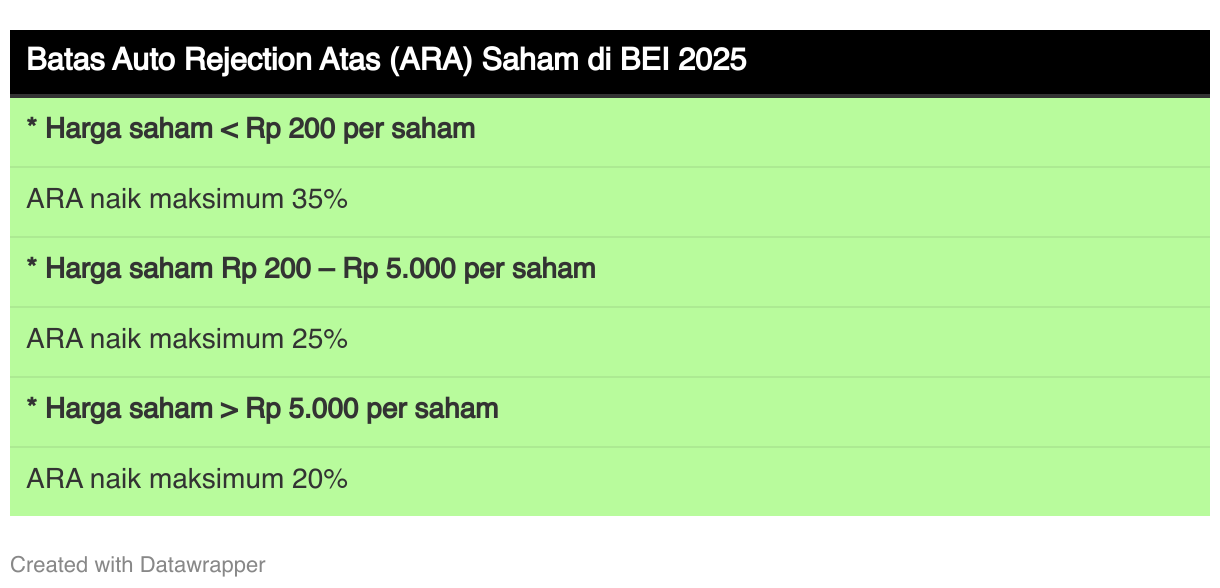Click the "35%" value text
This screenshot has height=588, width=1220.
pos(319,199)
